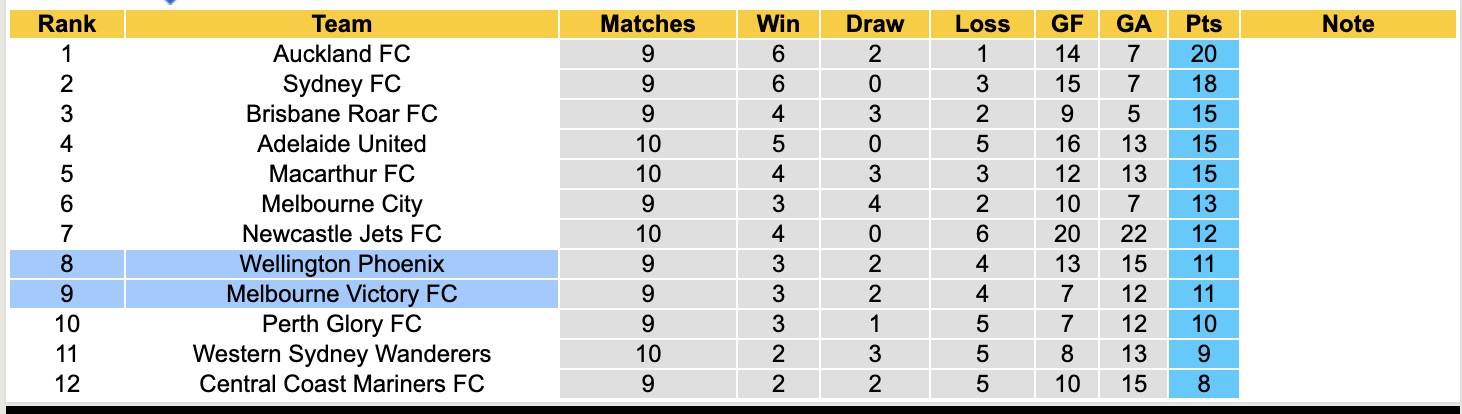Open the Auckland FC team name
The width and height of the screenshot is (1462, 414).
(x=342, y=54)
